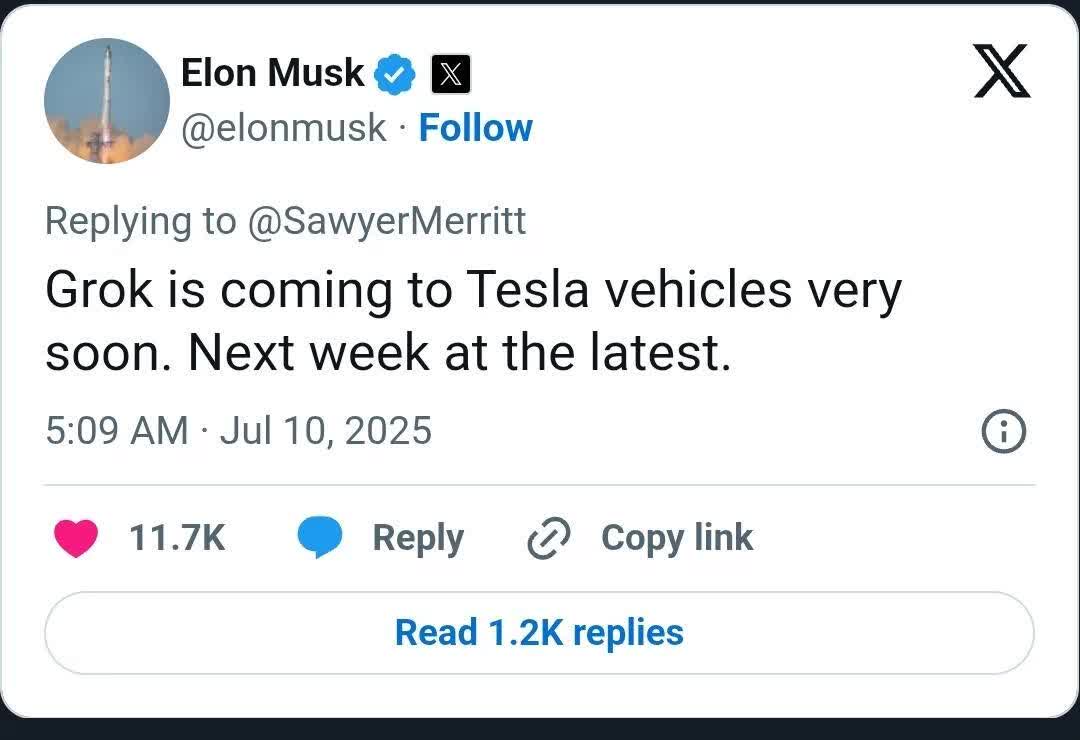Image resolution: width=1080 pixels, height=740 pixels.
Task: Open the @SawyerMerritt mention
Action: [x=386, y=221]
